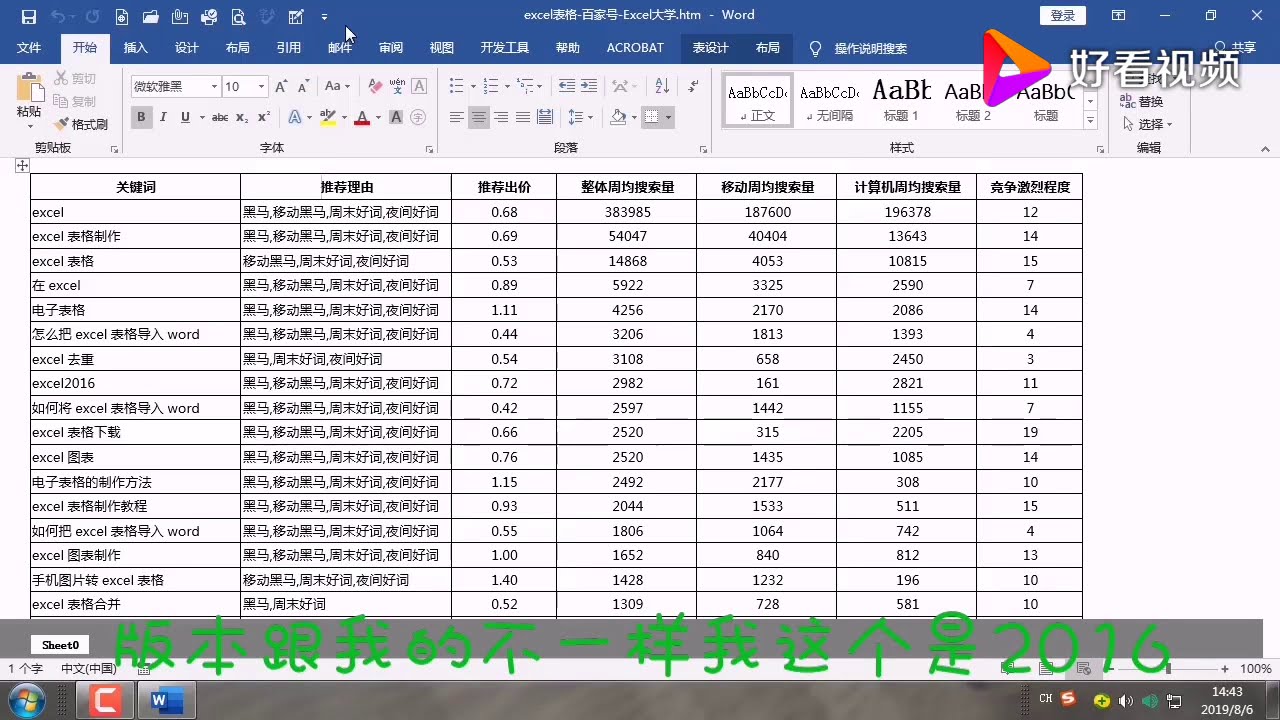Toggle center alignment
1280x720 pixels.
click(479, 118)
